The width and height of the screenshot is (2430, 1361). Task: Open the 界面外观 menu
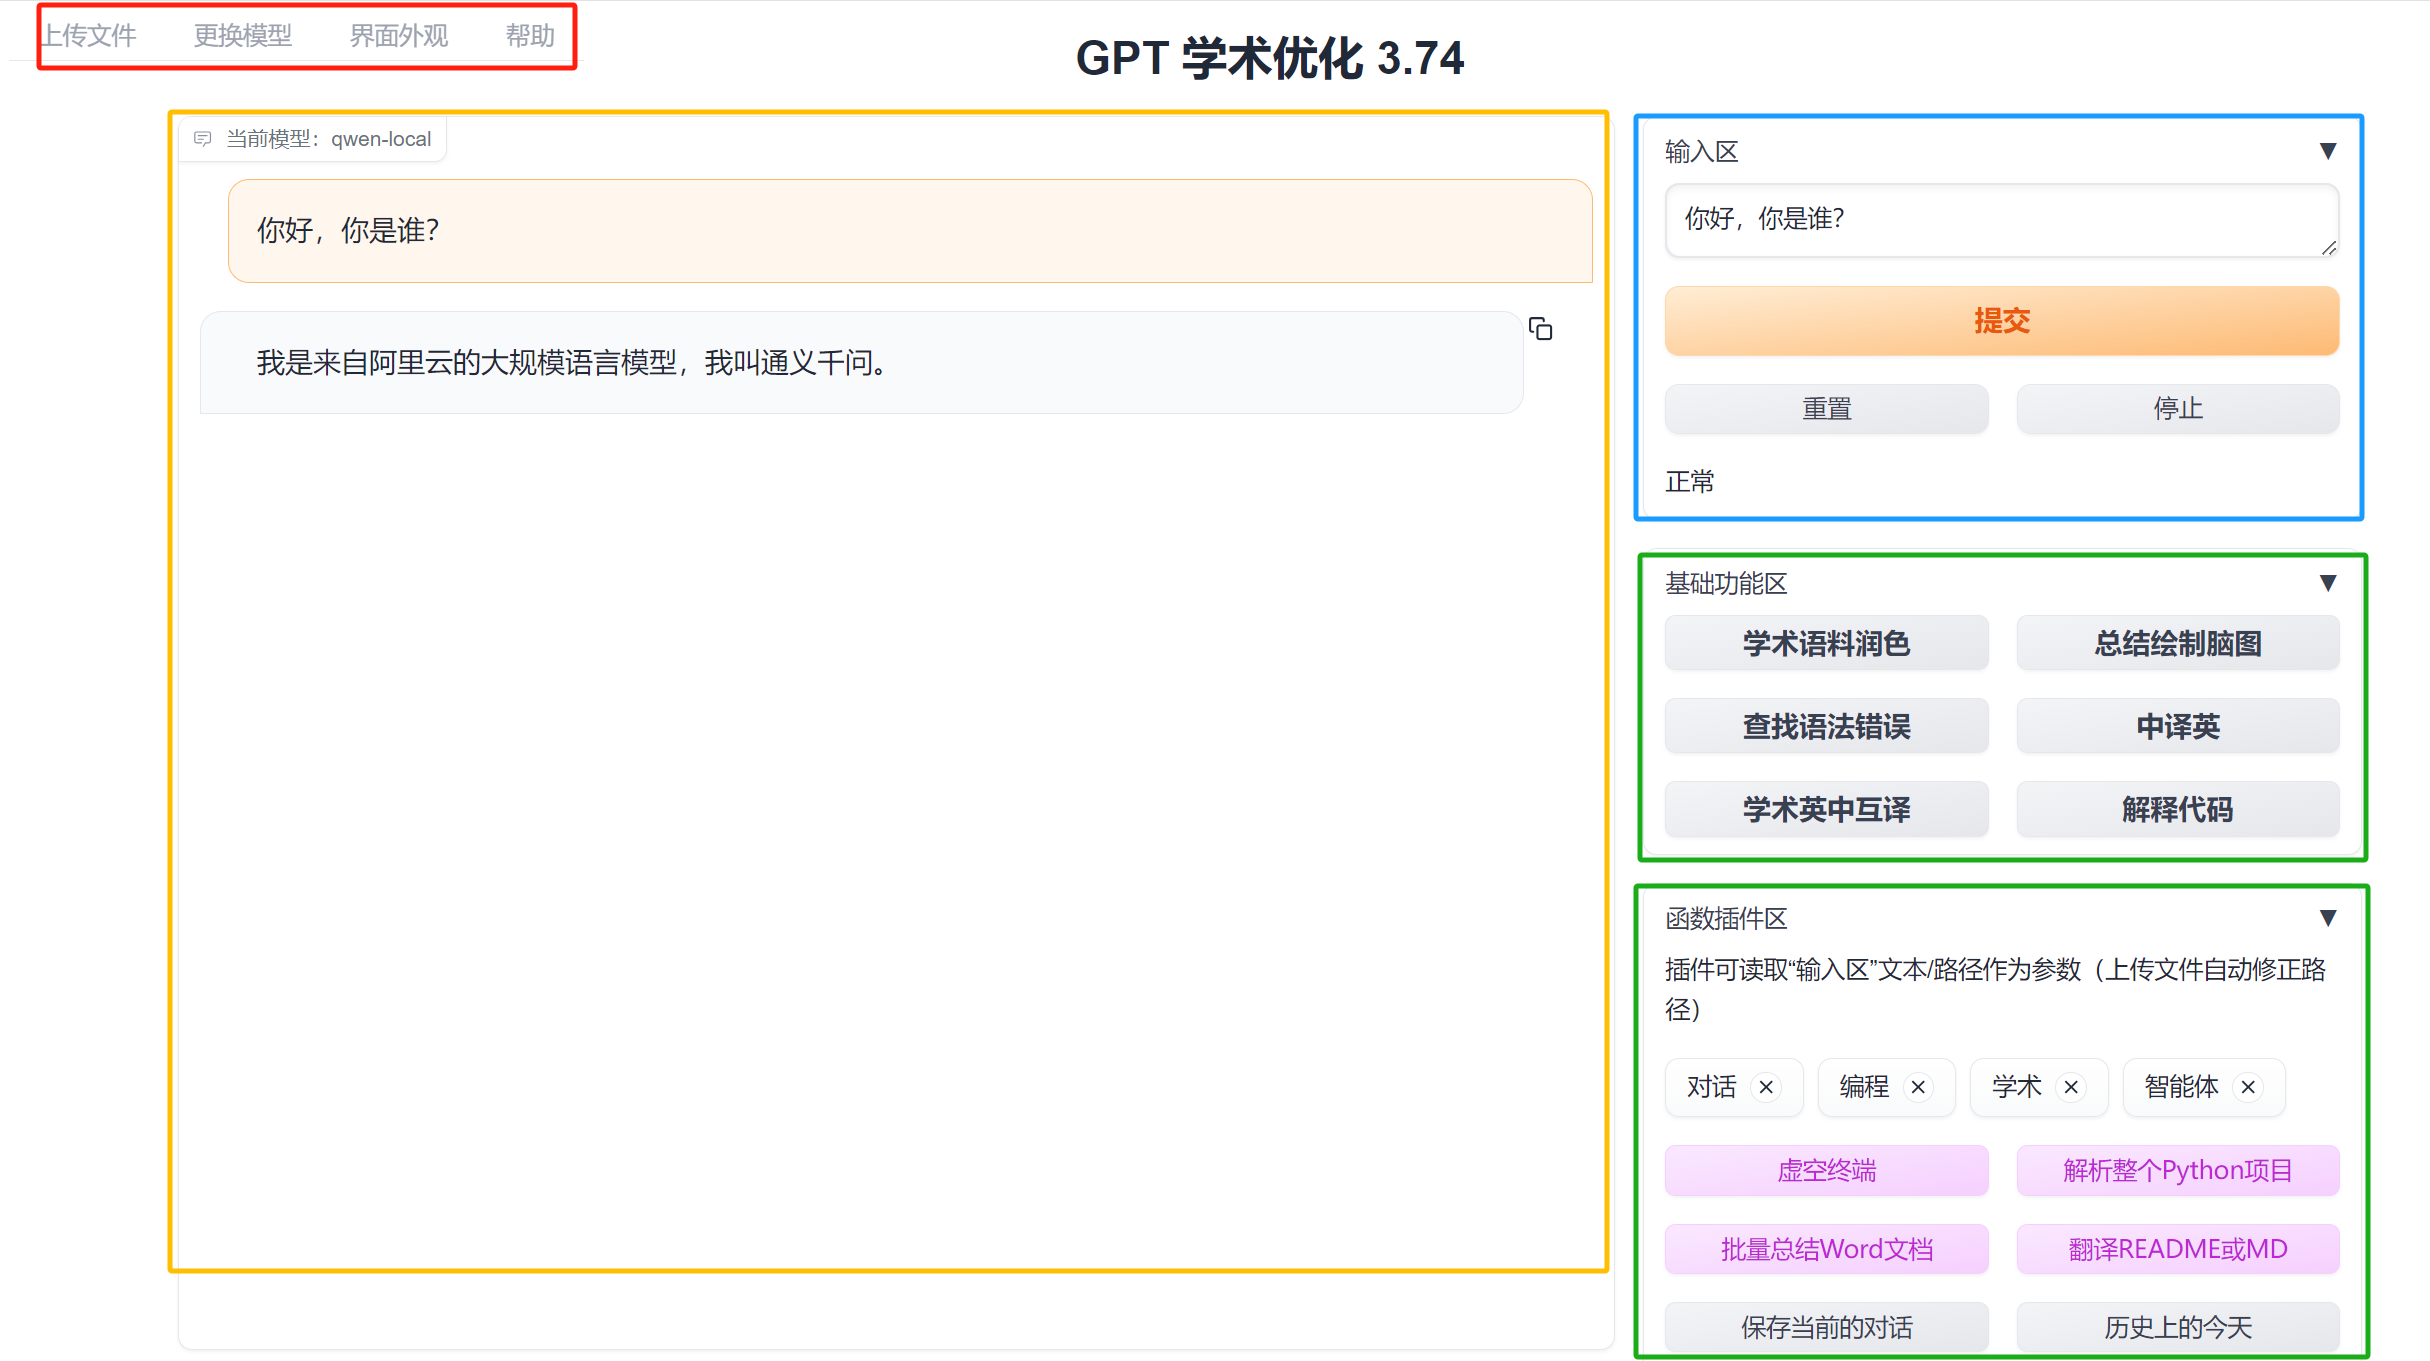pos(399,36)
